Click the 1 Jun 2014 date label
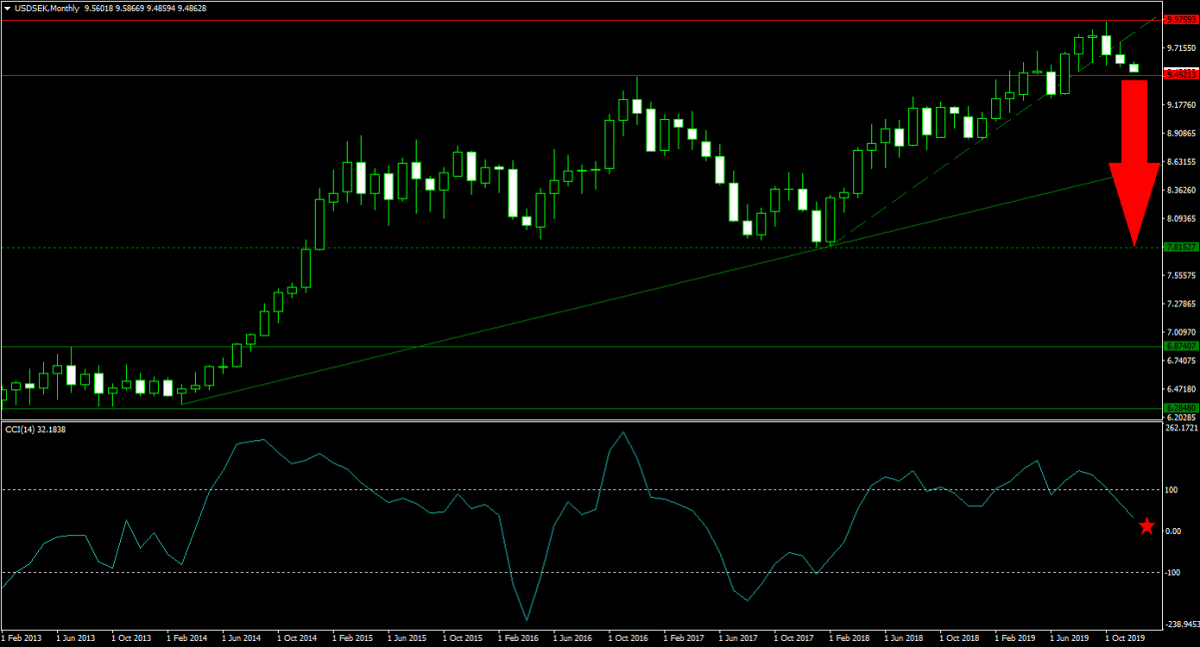1200x647 pixels. [x=241, y=636]
